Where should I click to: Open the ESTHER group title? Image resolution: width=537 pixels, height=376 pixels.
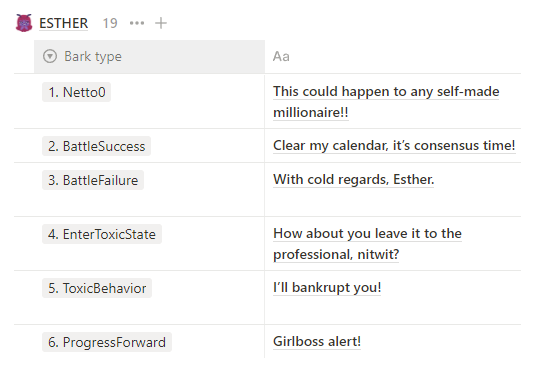63,23
